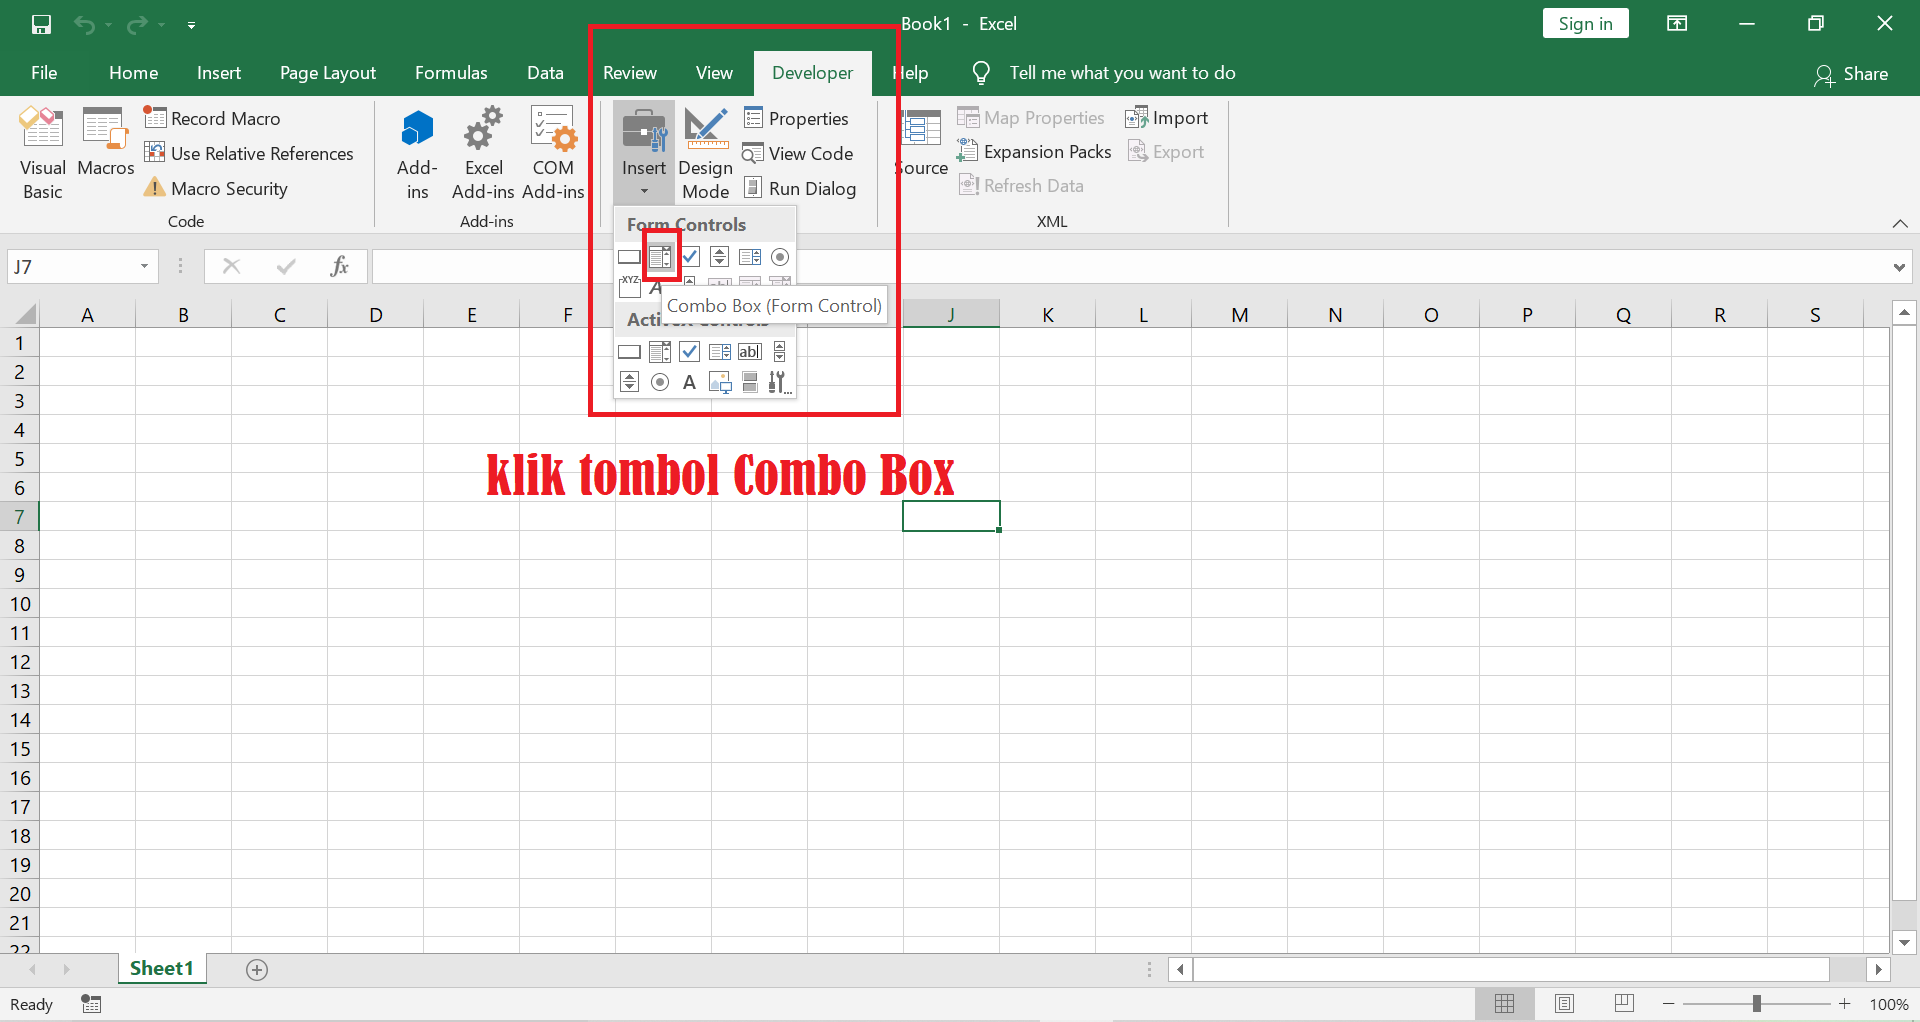Select the Check Box form control
This screenshot has height=1022, width=1920.
point(690,257)
